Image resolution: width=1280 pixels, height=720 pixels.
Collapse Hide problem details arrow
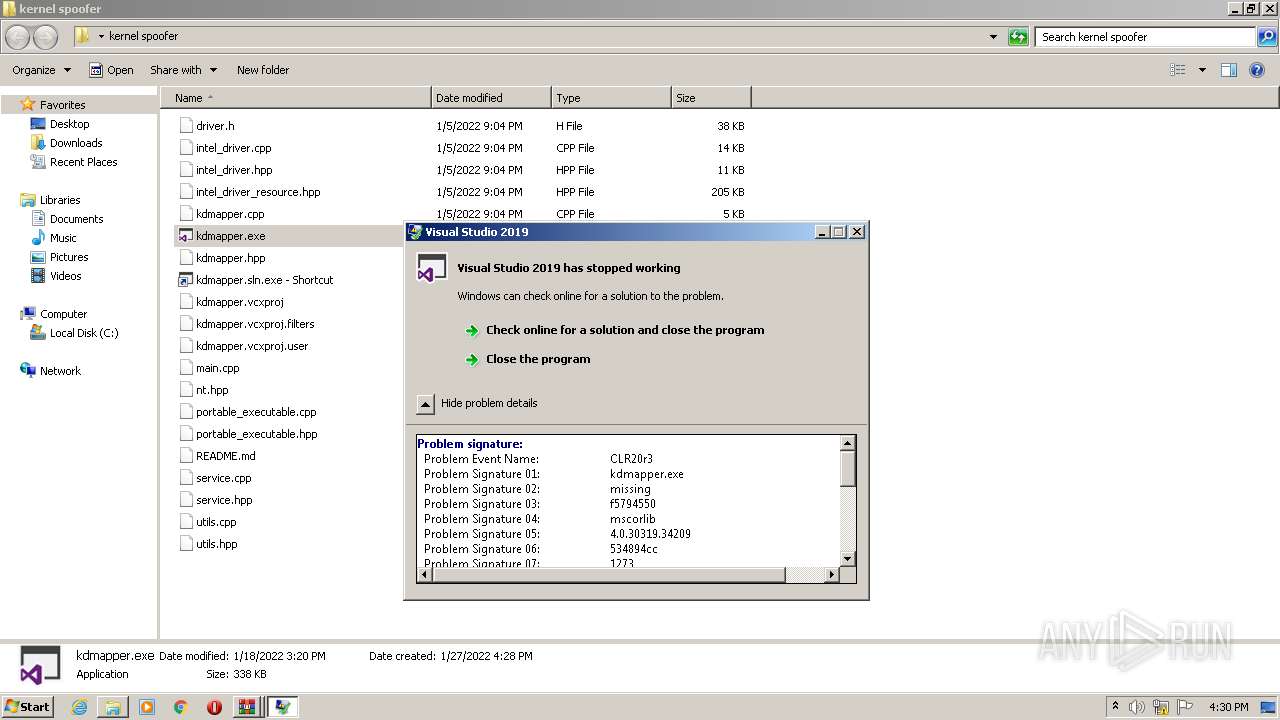(x=425, y=404)
